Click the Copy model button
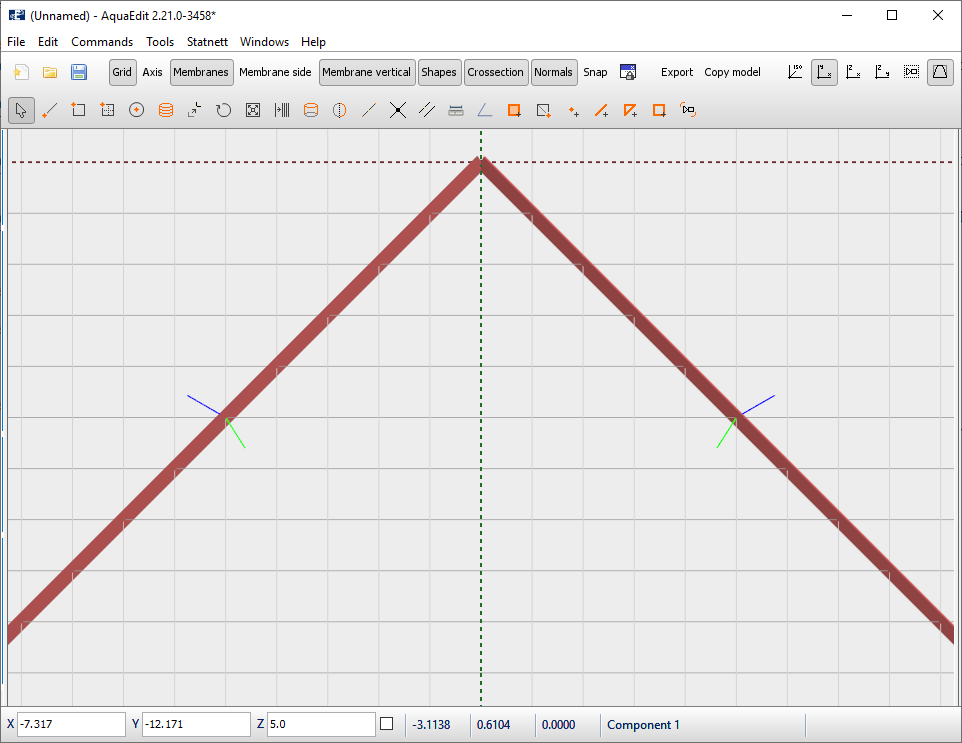Image resolution: width=962 pixels, height=743 pixels. tap(733, 72)
